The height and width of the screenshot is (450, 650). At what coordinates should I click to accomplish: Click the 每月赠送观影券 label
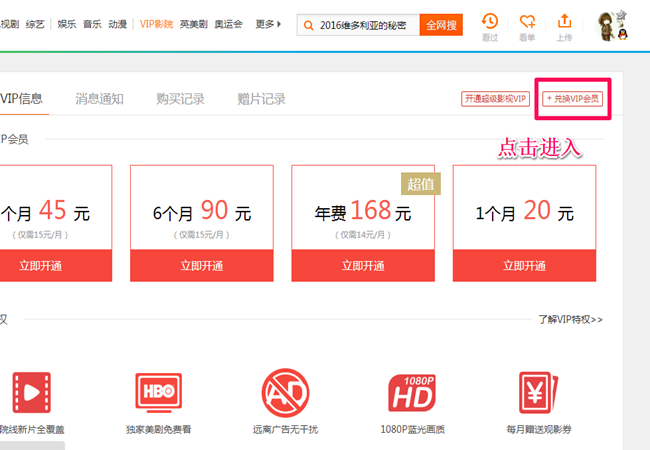(539, 429)
